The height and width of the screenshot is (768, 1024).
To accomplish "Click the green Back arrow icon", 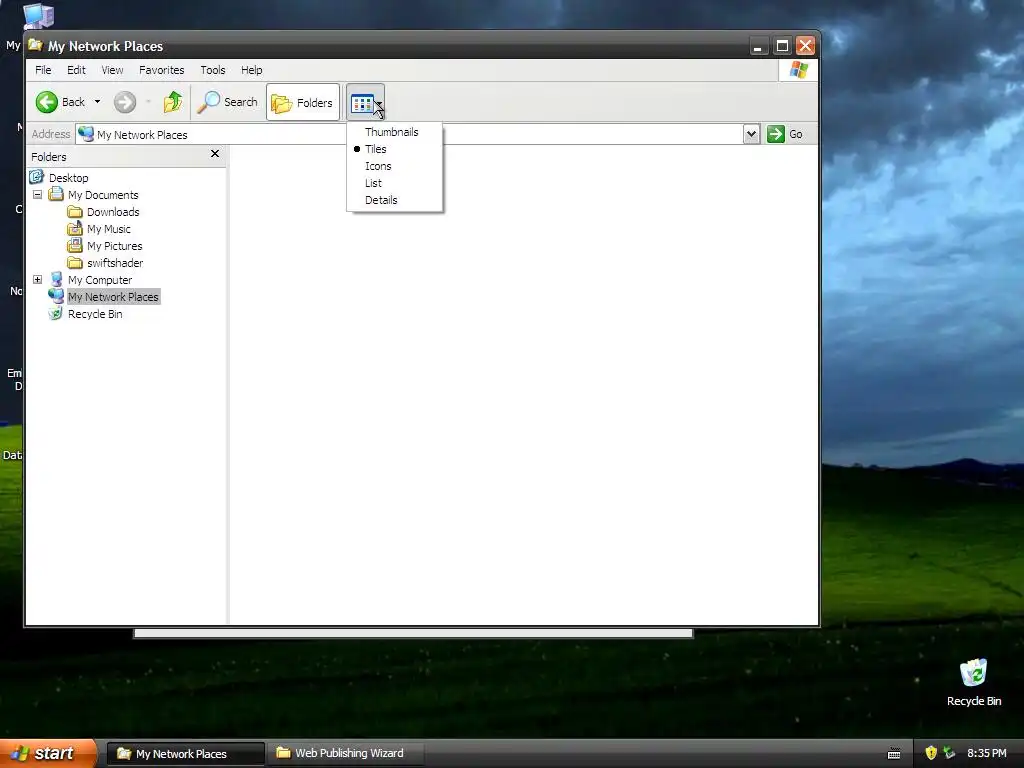I will [47, 102].
